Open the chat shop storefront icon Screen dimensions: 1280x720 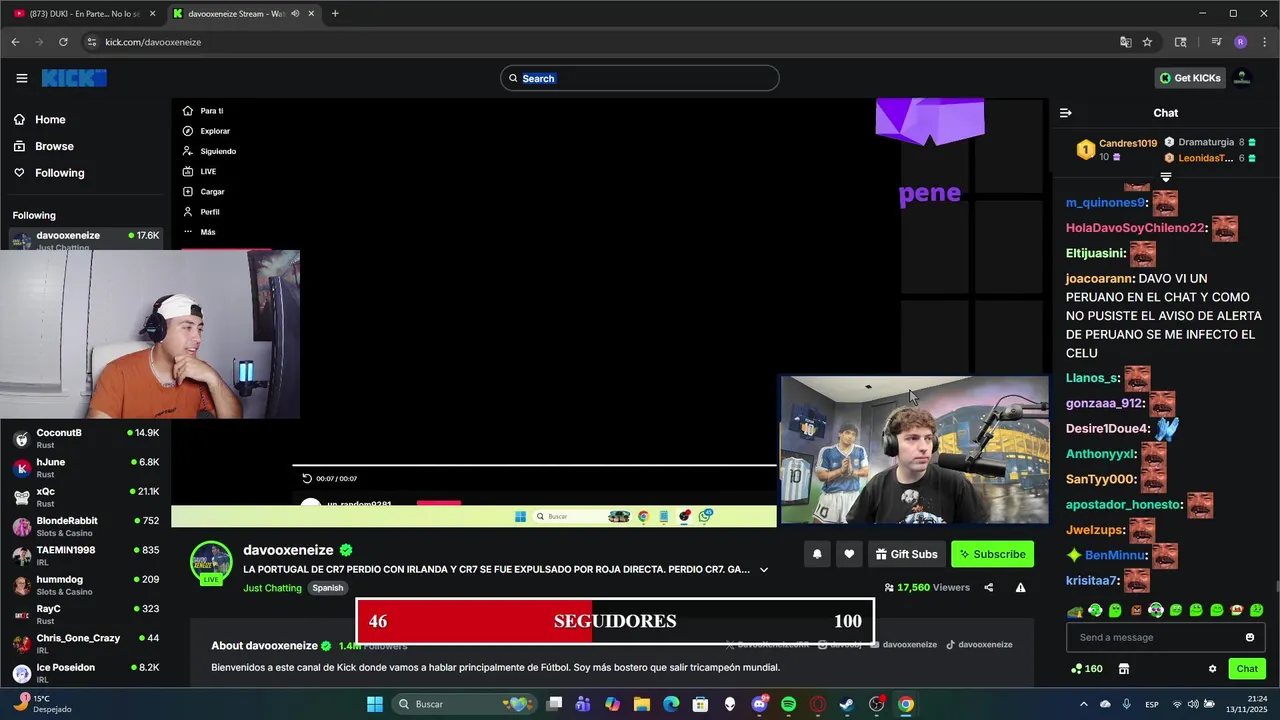coord(1123,669)
